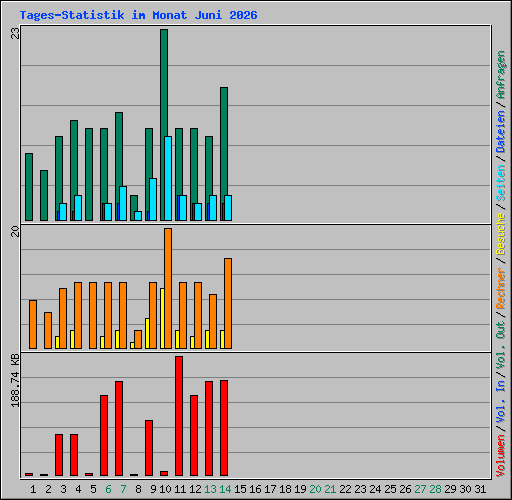Screen dimensions: 512x500
Task: Click the title 'Tages-Statistik im Monat Juni 2026'
Action: pyautogui.click(x=138, y=15)
